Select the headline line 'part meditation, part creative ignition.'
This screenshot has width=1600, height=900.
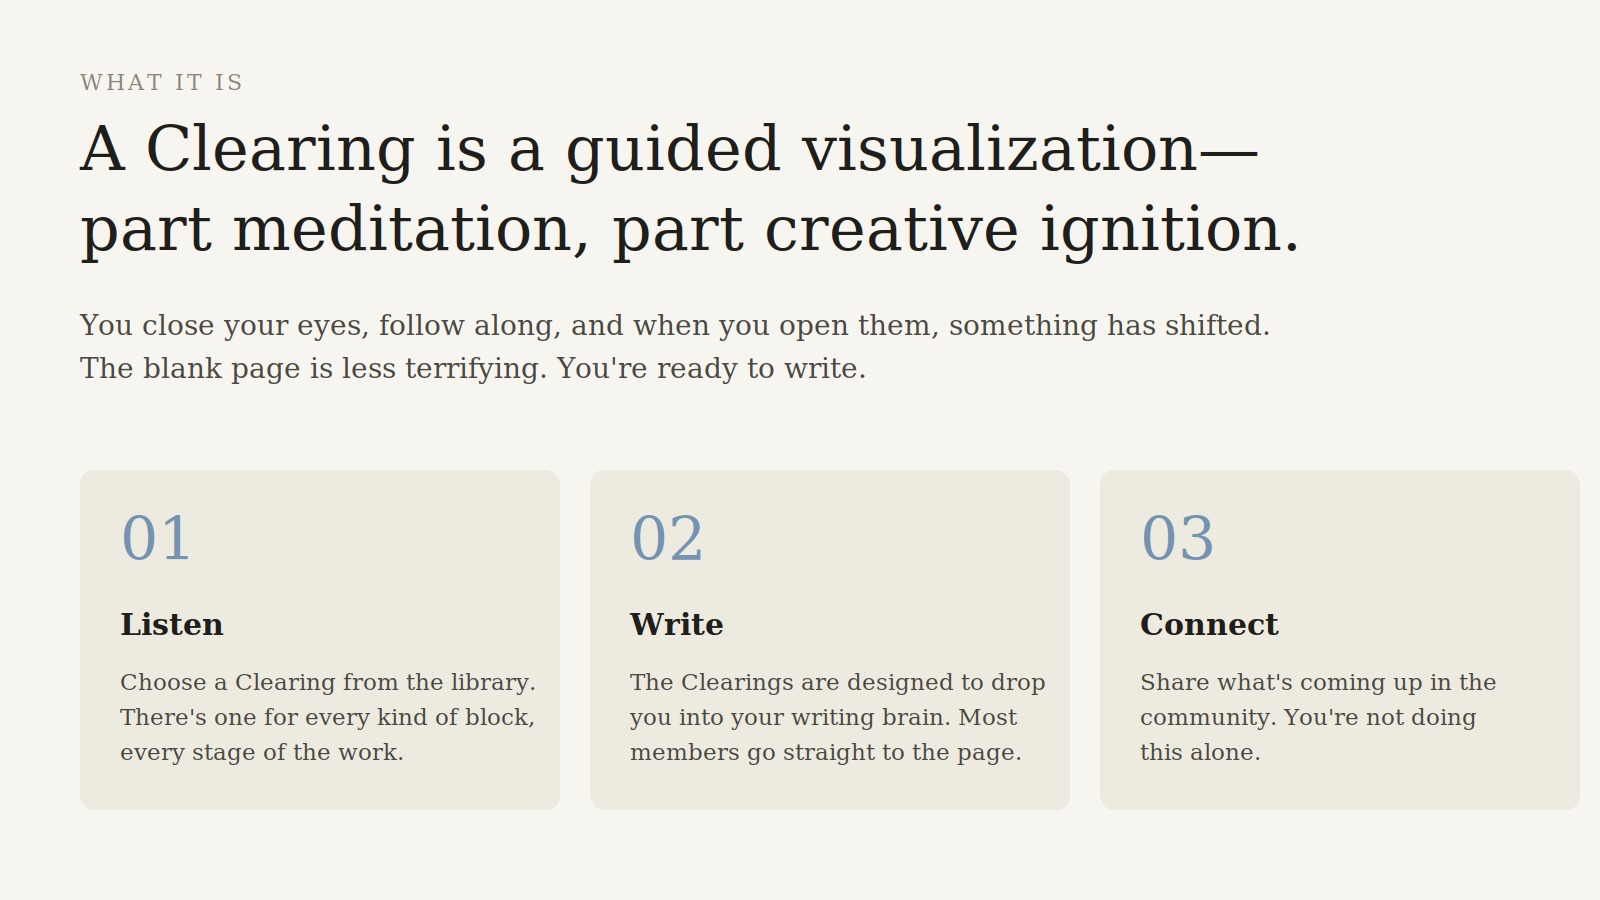690,230
